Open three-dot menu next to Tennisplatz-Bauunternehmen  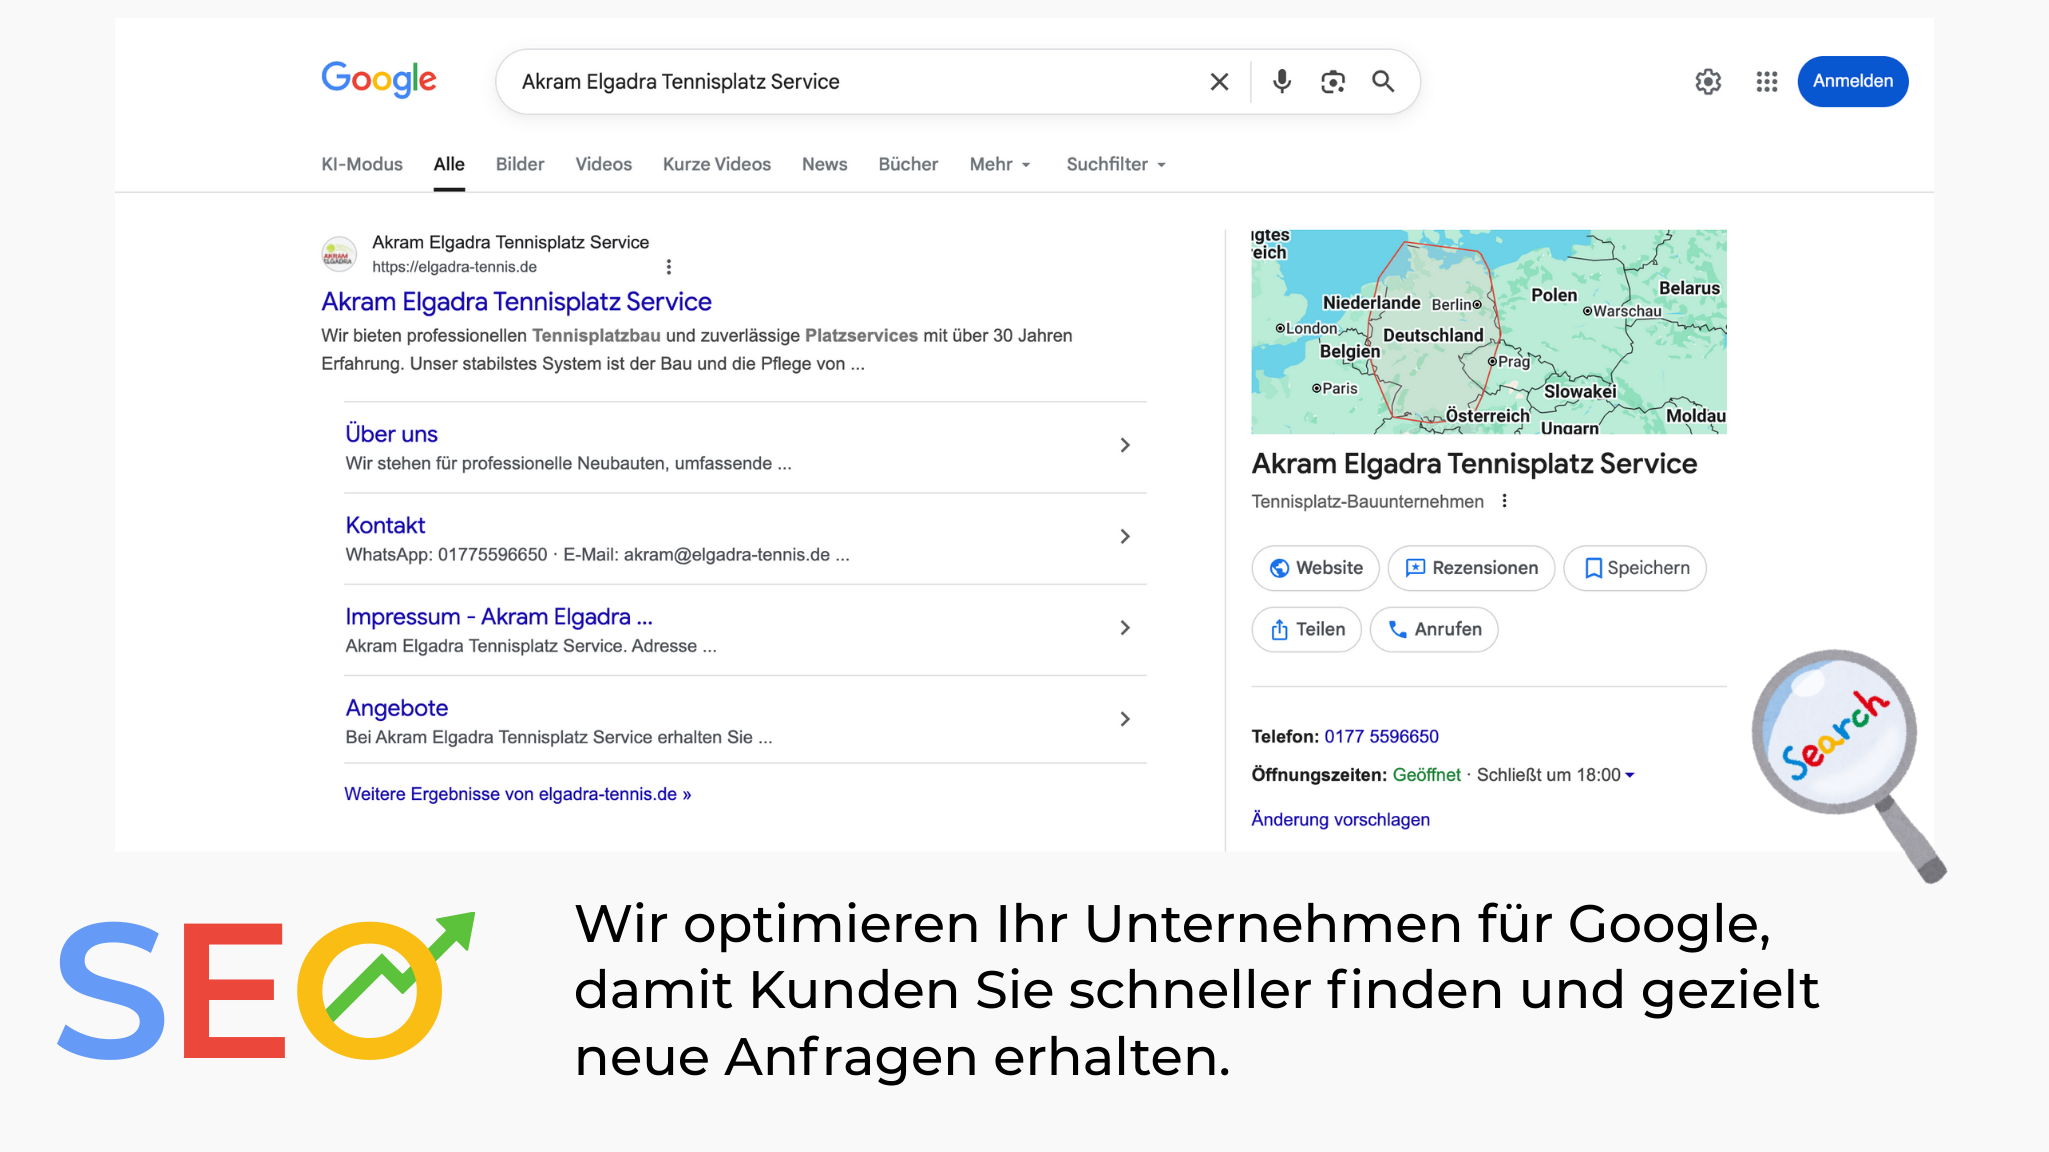(x=1504, y=501)
